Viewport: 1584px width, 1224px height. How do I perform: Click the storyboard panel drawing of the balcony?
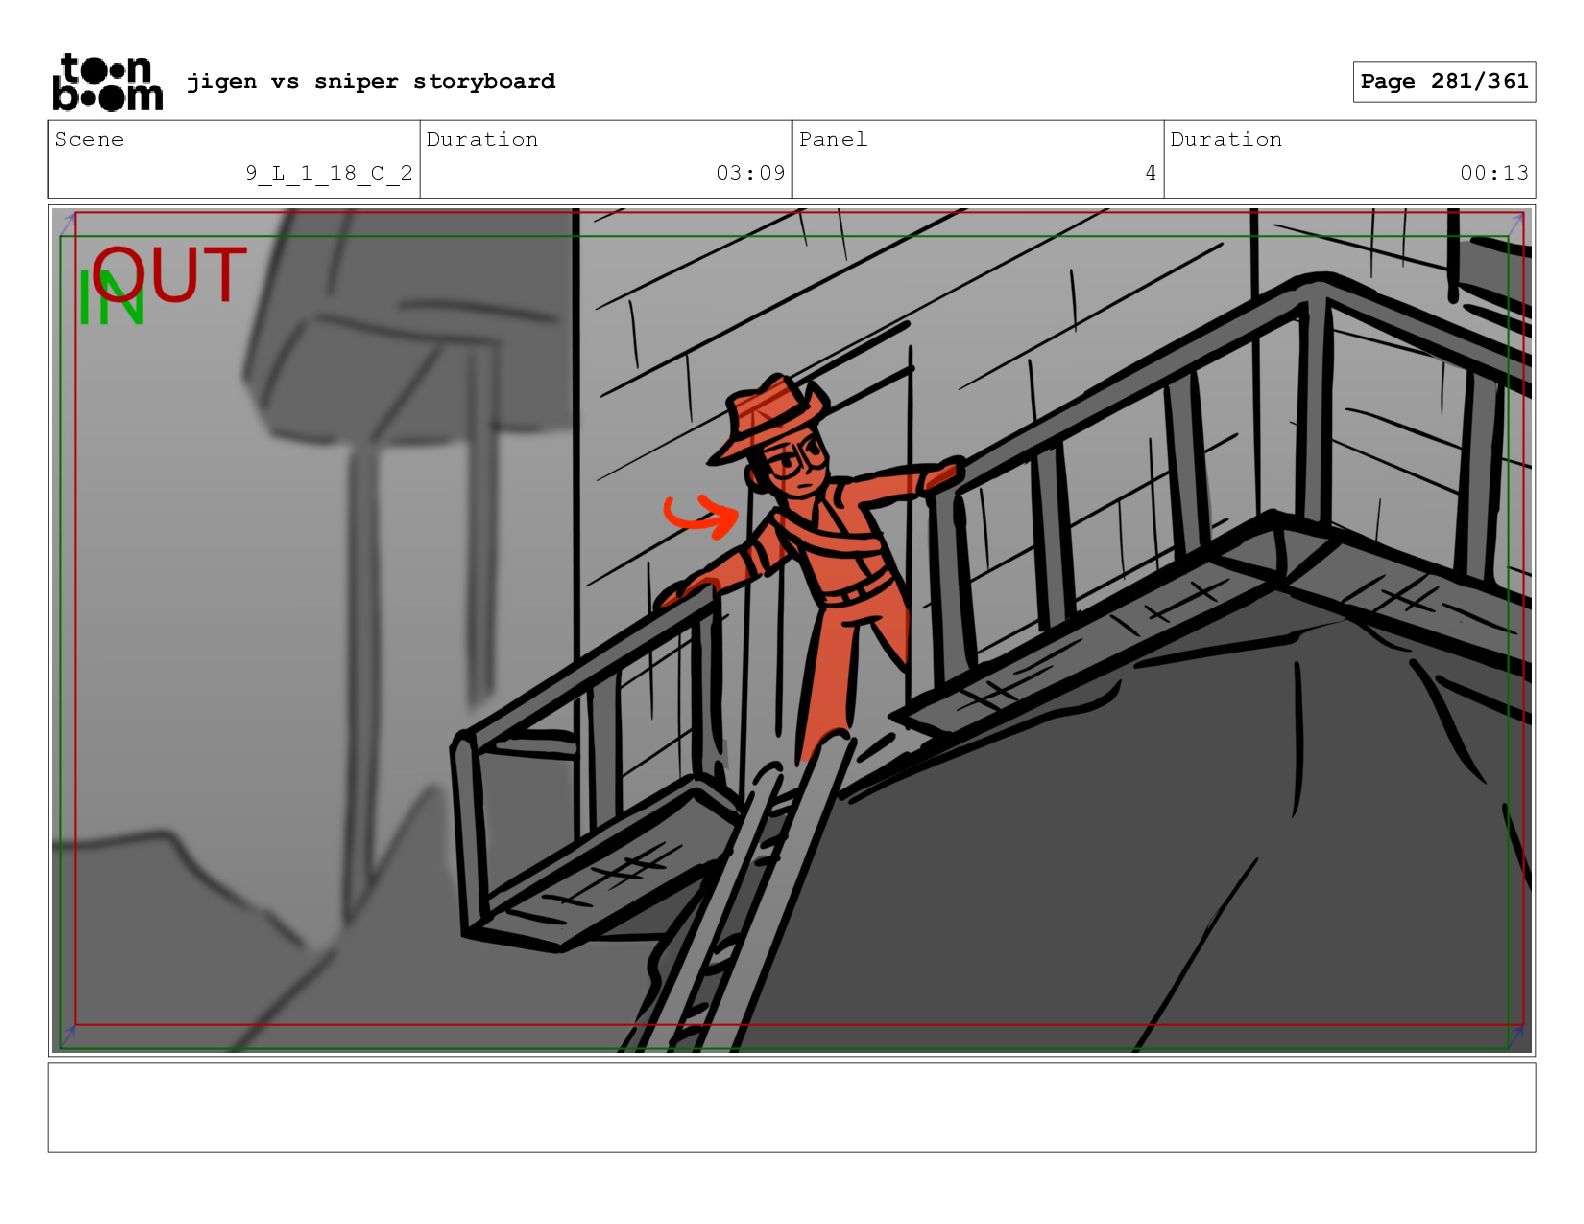click(x=792, y=630)
